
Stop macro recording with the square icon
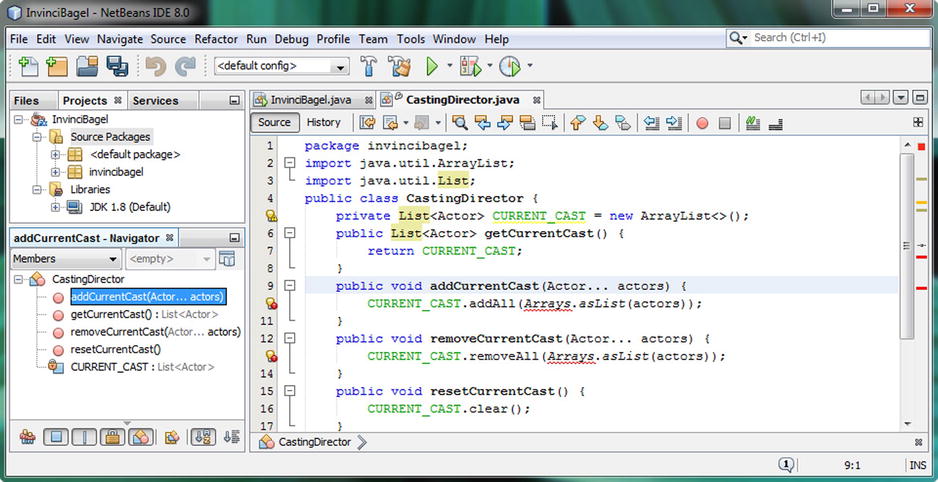coord(724,123)
